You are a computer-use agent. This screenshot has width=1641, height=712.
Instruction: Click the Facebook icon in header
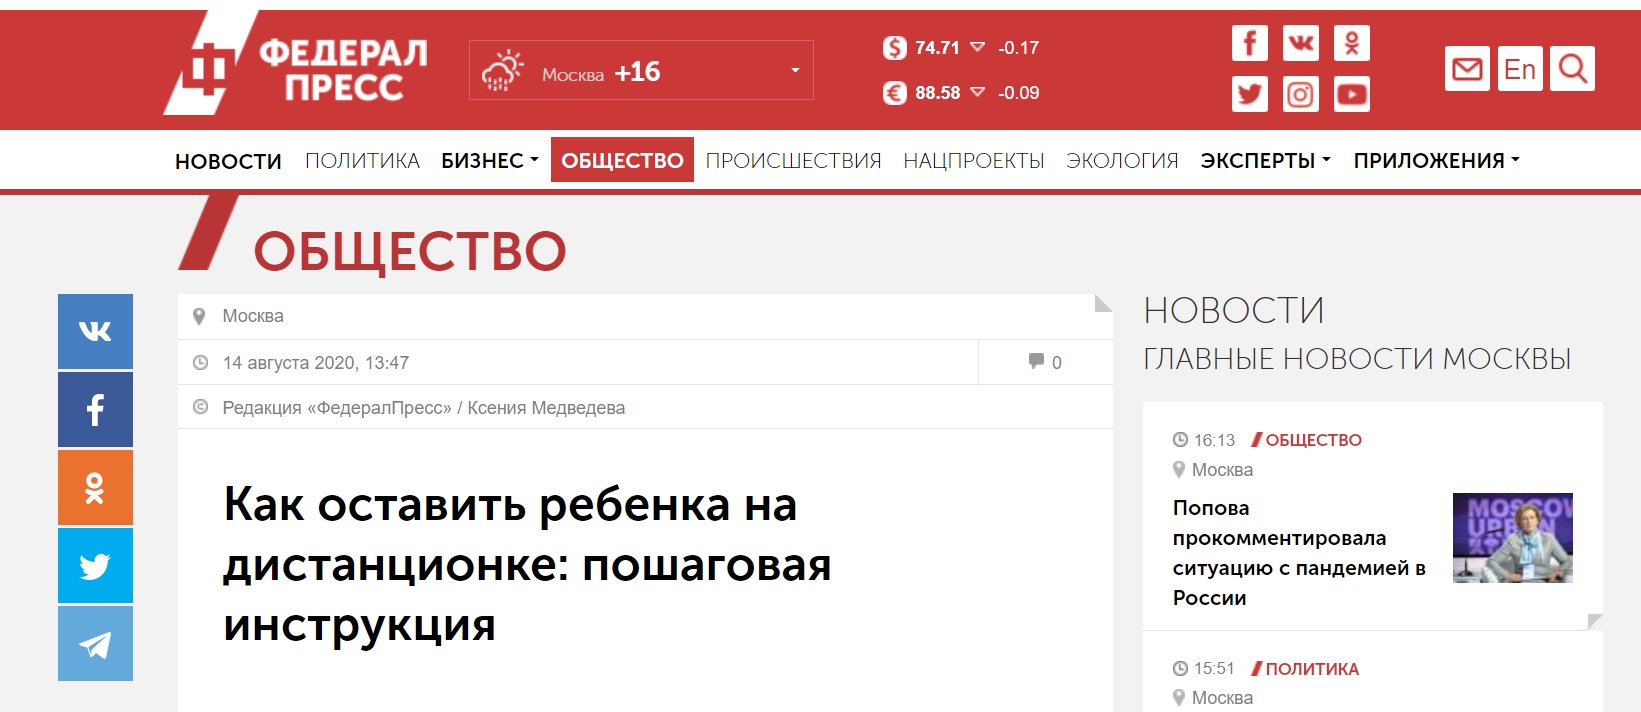tap(1249, 43)
